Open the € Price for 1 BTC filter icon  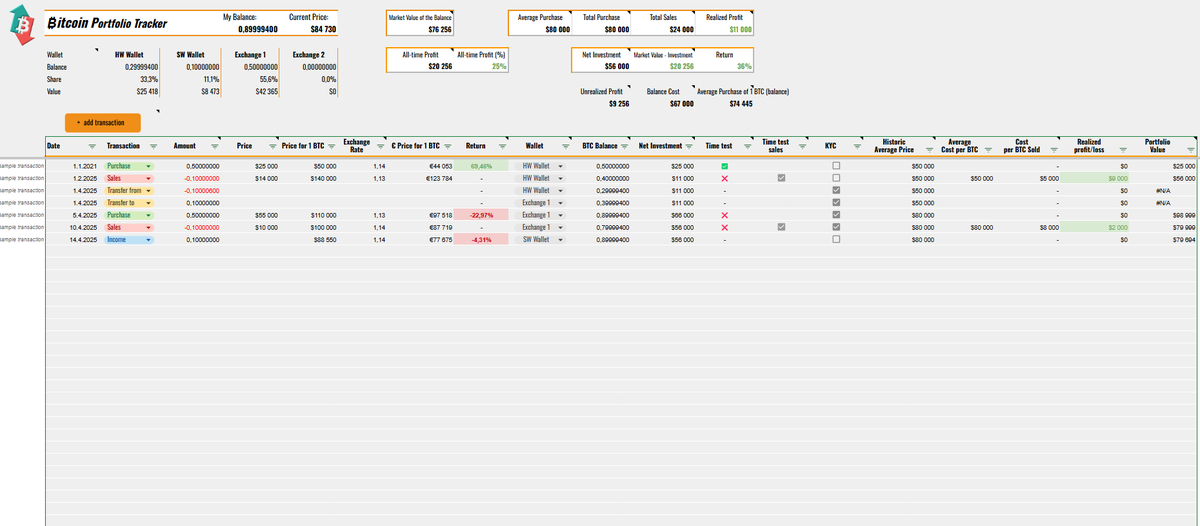pos(447,146)
